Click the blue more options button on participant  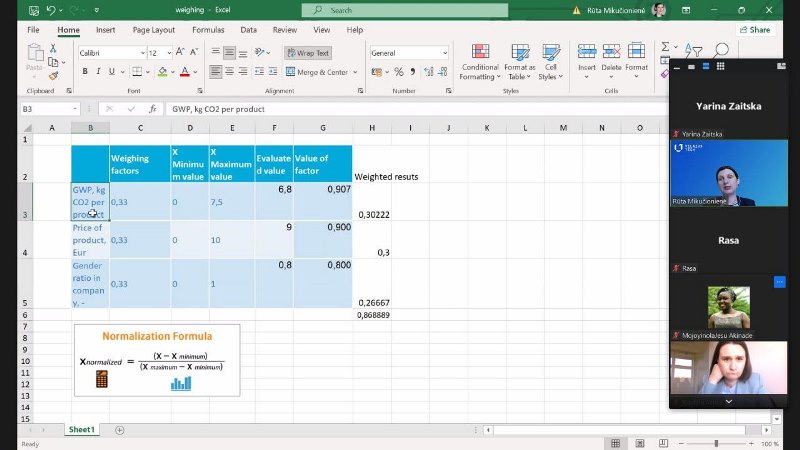(779, 282)
